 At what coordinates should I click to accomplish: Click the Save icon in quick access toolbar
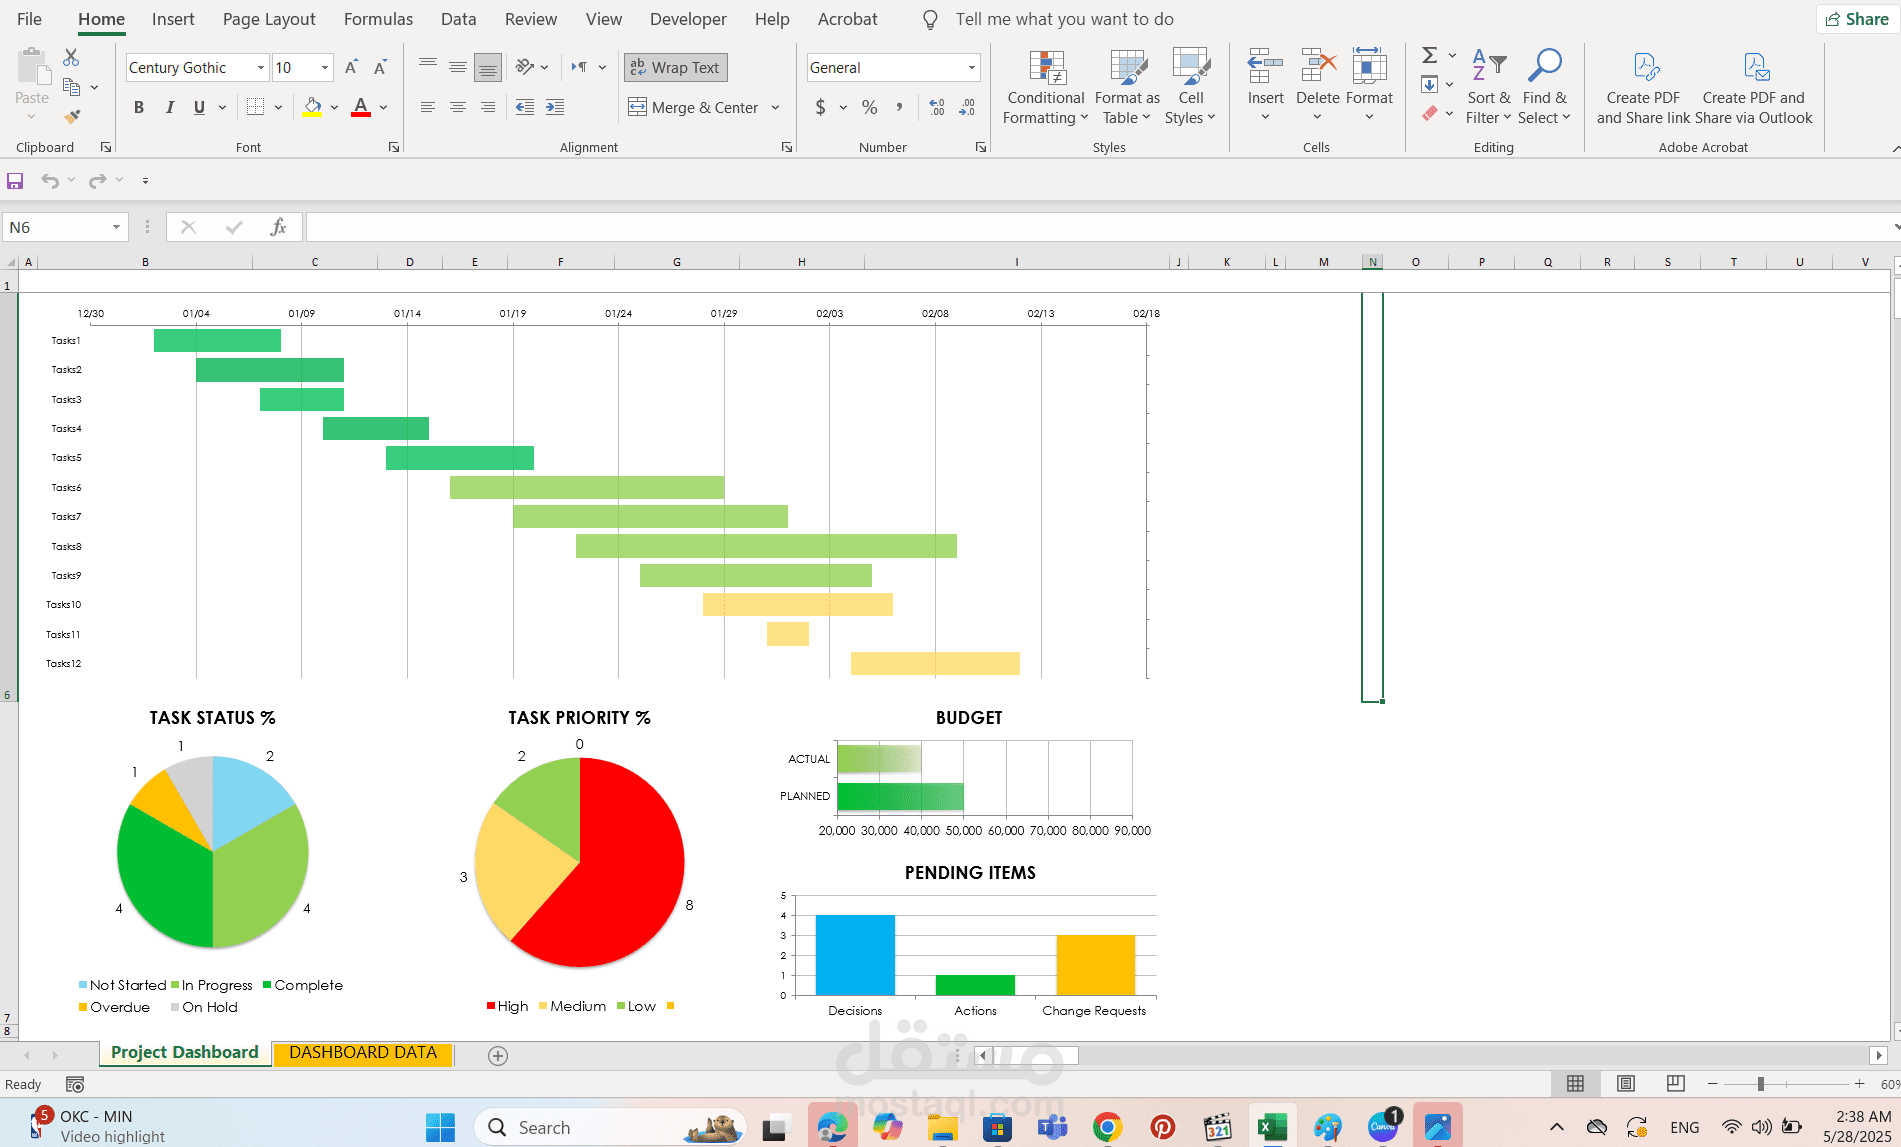[x=15, y=181]
